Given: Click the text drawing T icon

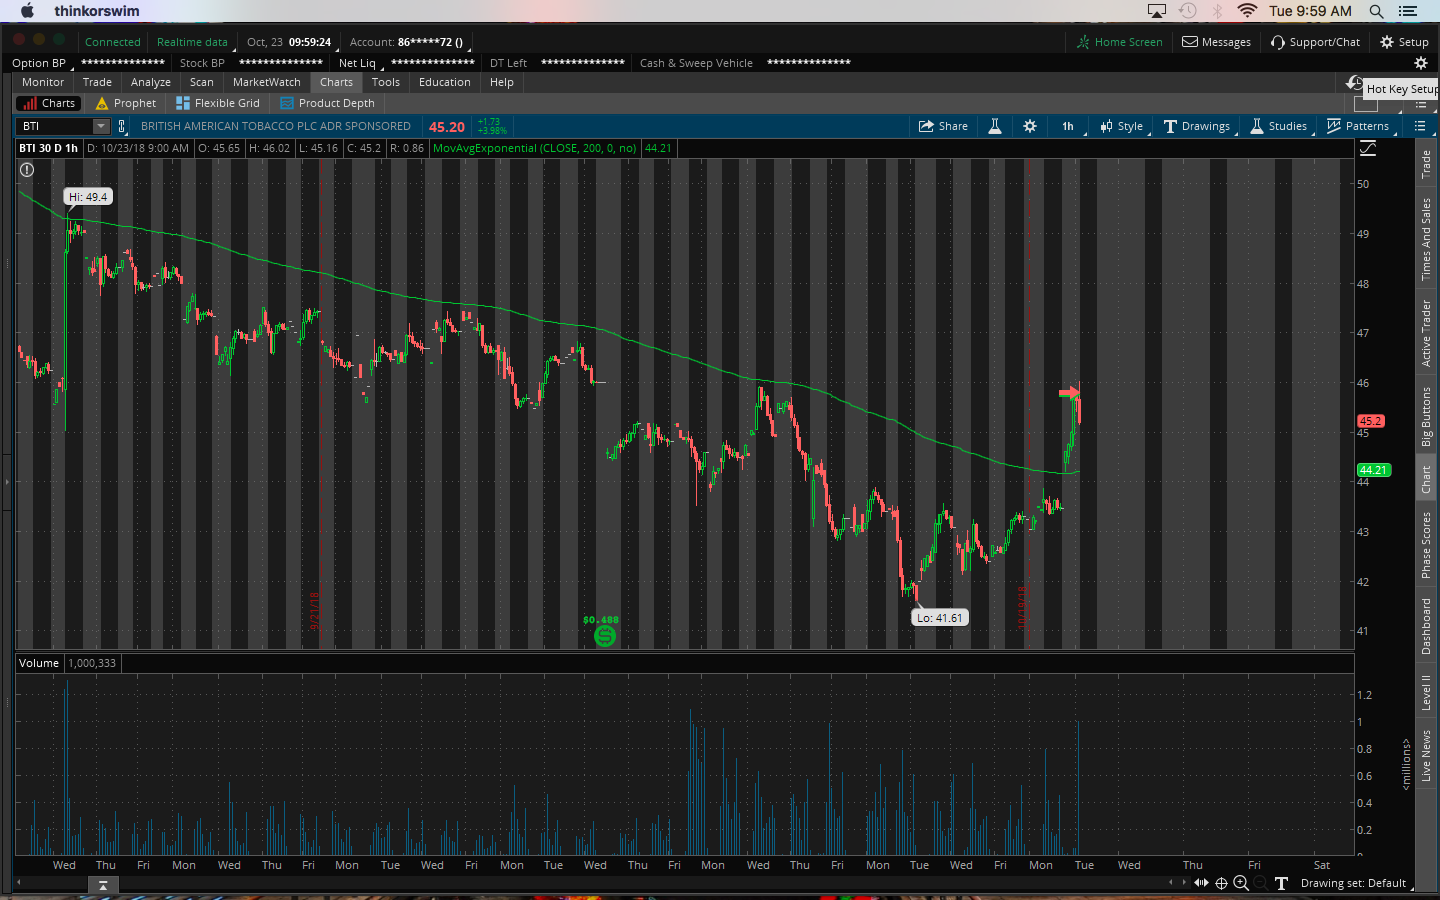Looking at the screenshot, I should (1281, 883).
